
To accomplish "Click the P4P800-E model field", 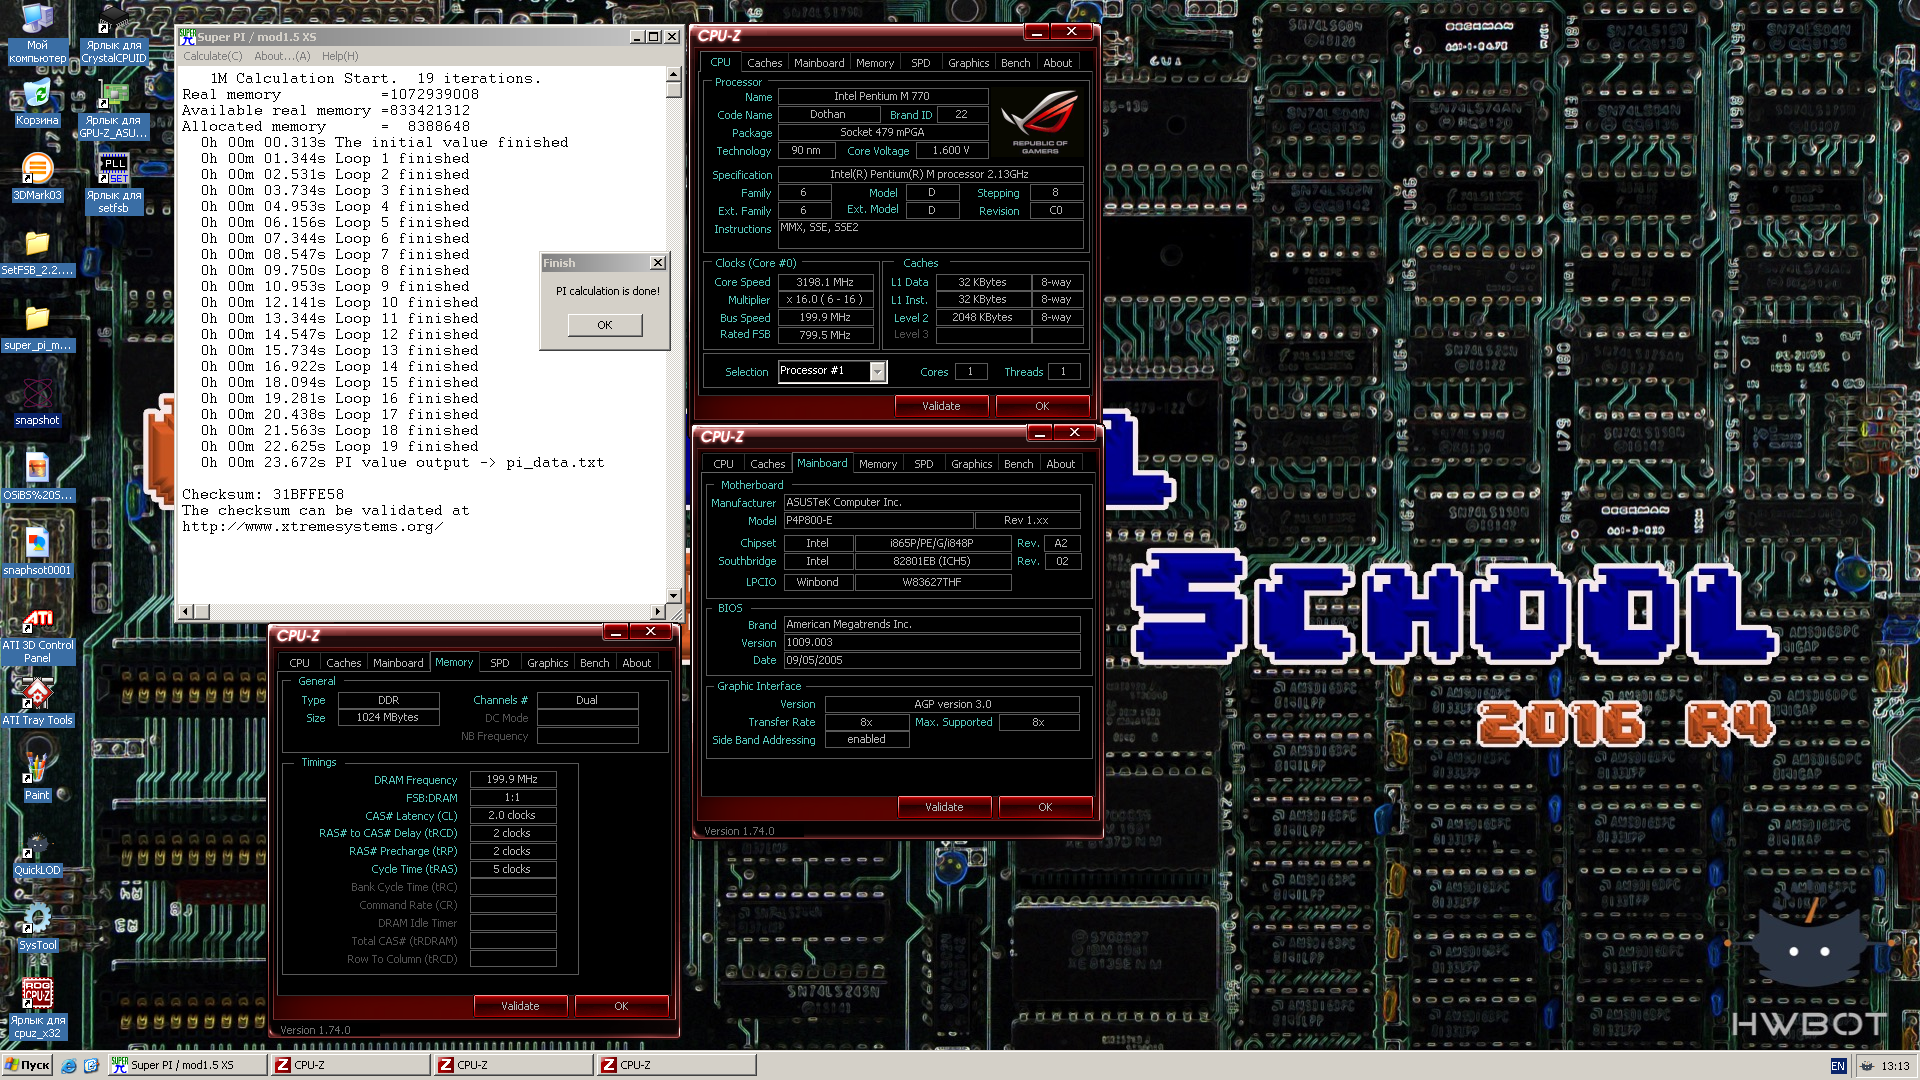I will pyautogui.click(x=878, y=521).
